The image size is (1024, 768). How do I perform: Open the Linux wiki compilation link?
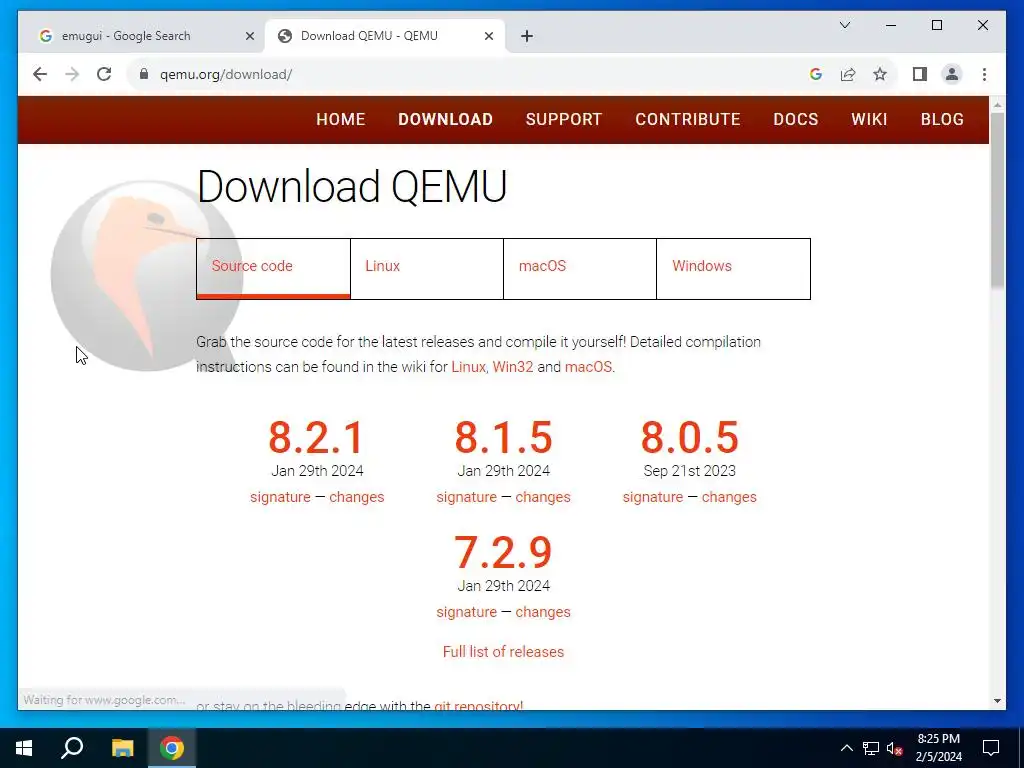pyautogui.click(x=468, y=367)
